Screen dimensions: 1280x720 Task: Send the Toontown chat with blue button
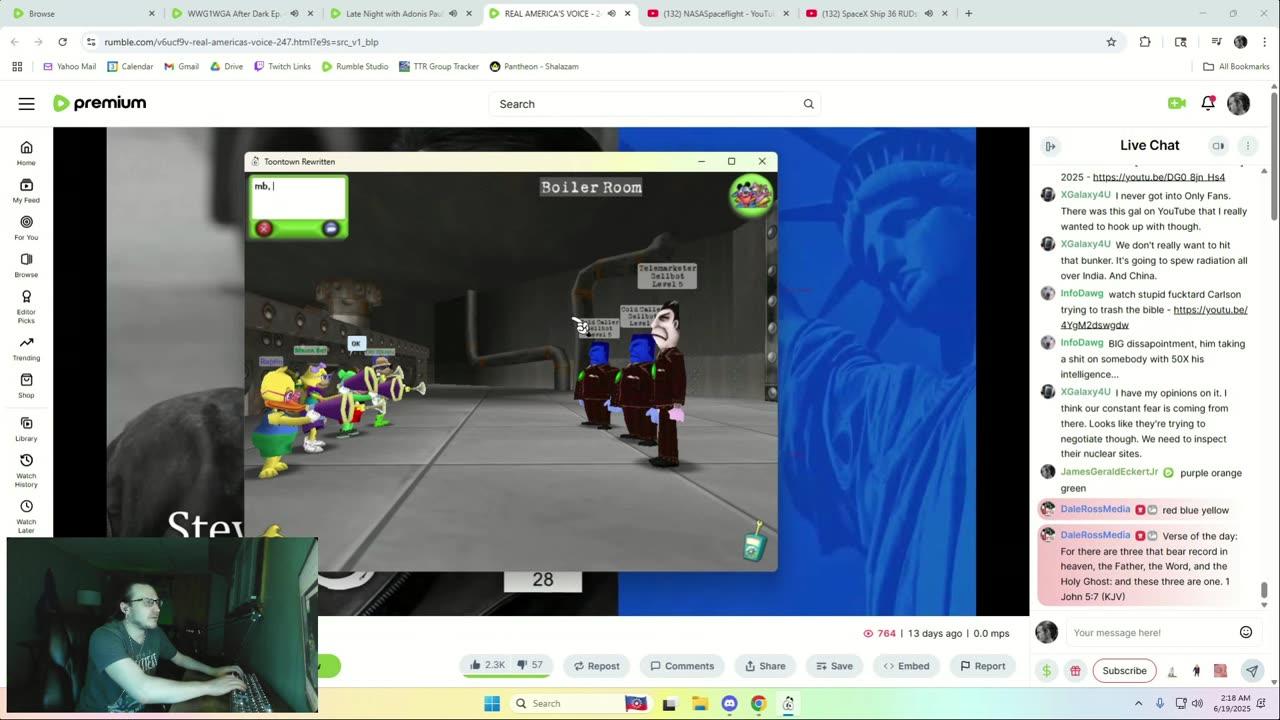coord(331,228)
